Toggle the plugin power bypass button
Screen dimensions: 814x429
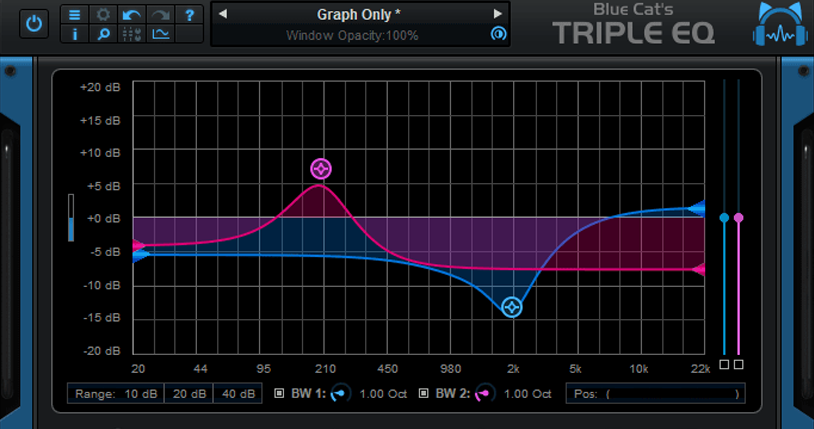(x=35, y=22)
